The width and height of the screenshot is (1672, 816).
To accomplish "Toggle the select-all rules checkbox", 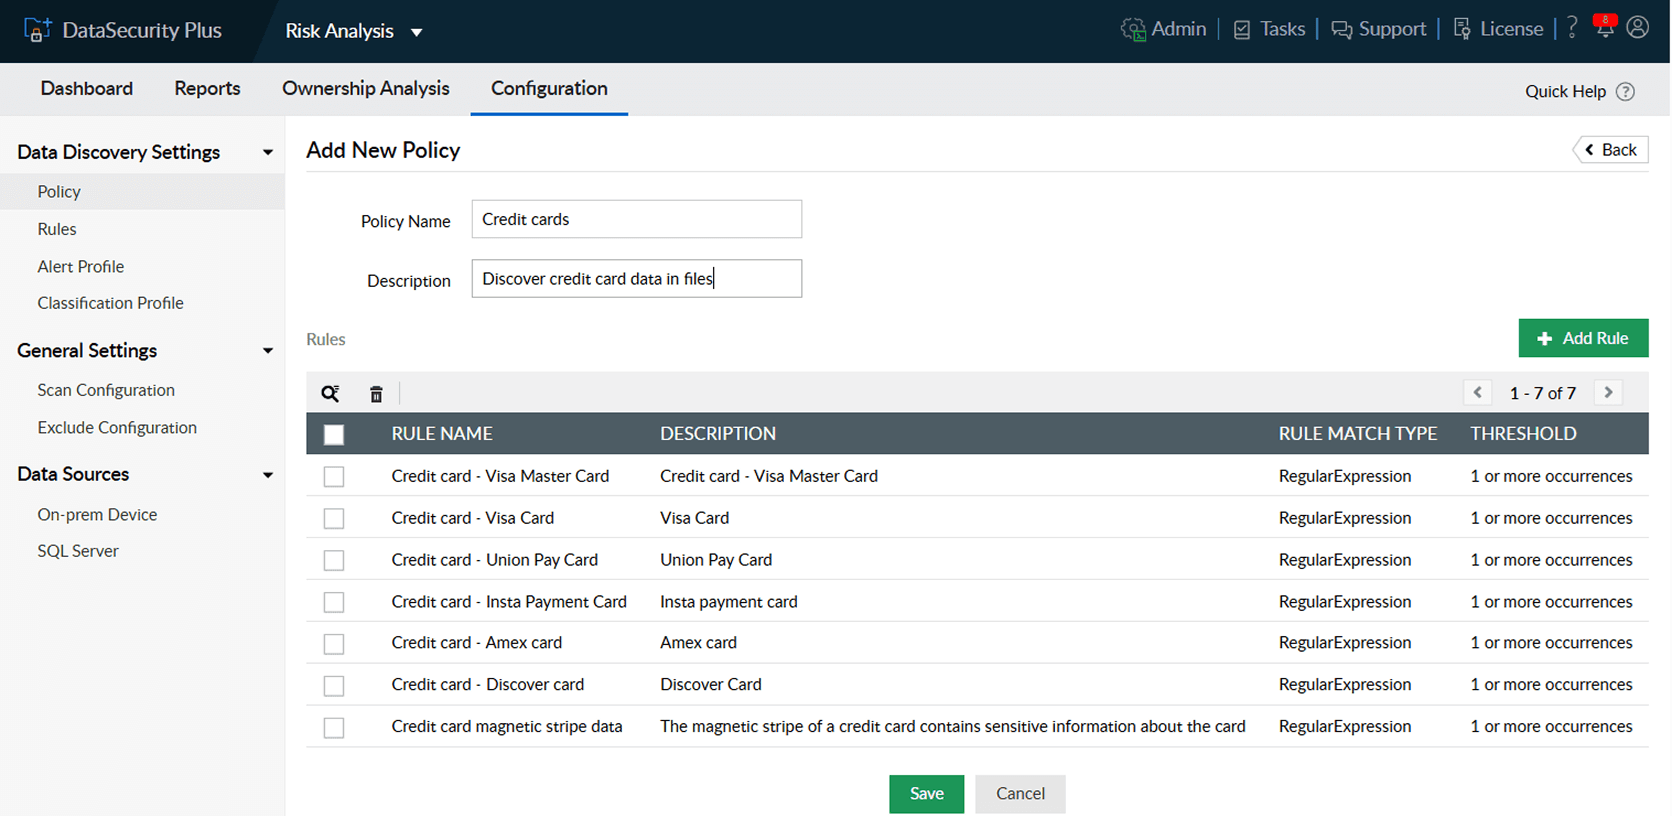I will coord(334,434).
